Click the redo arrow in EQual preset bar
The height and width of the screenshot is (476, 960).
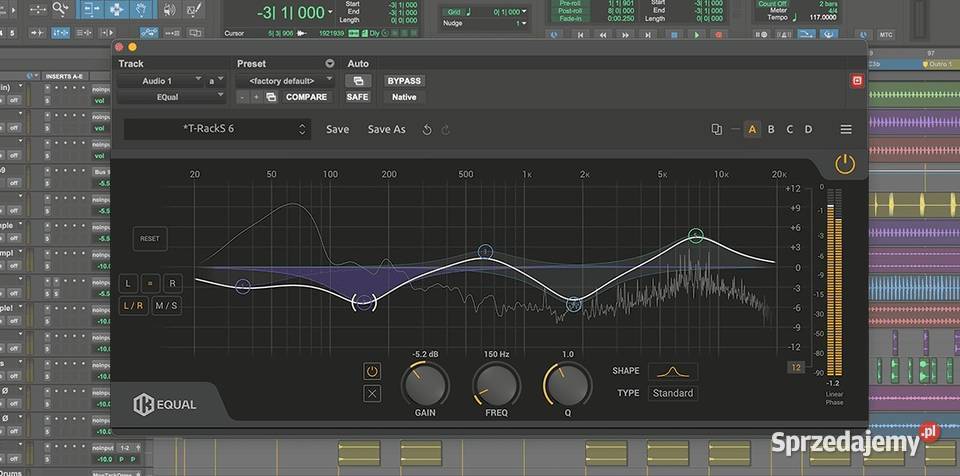tap(446, 129)
